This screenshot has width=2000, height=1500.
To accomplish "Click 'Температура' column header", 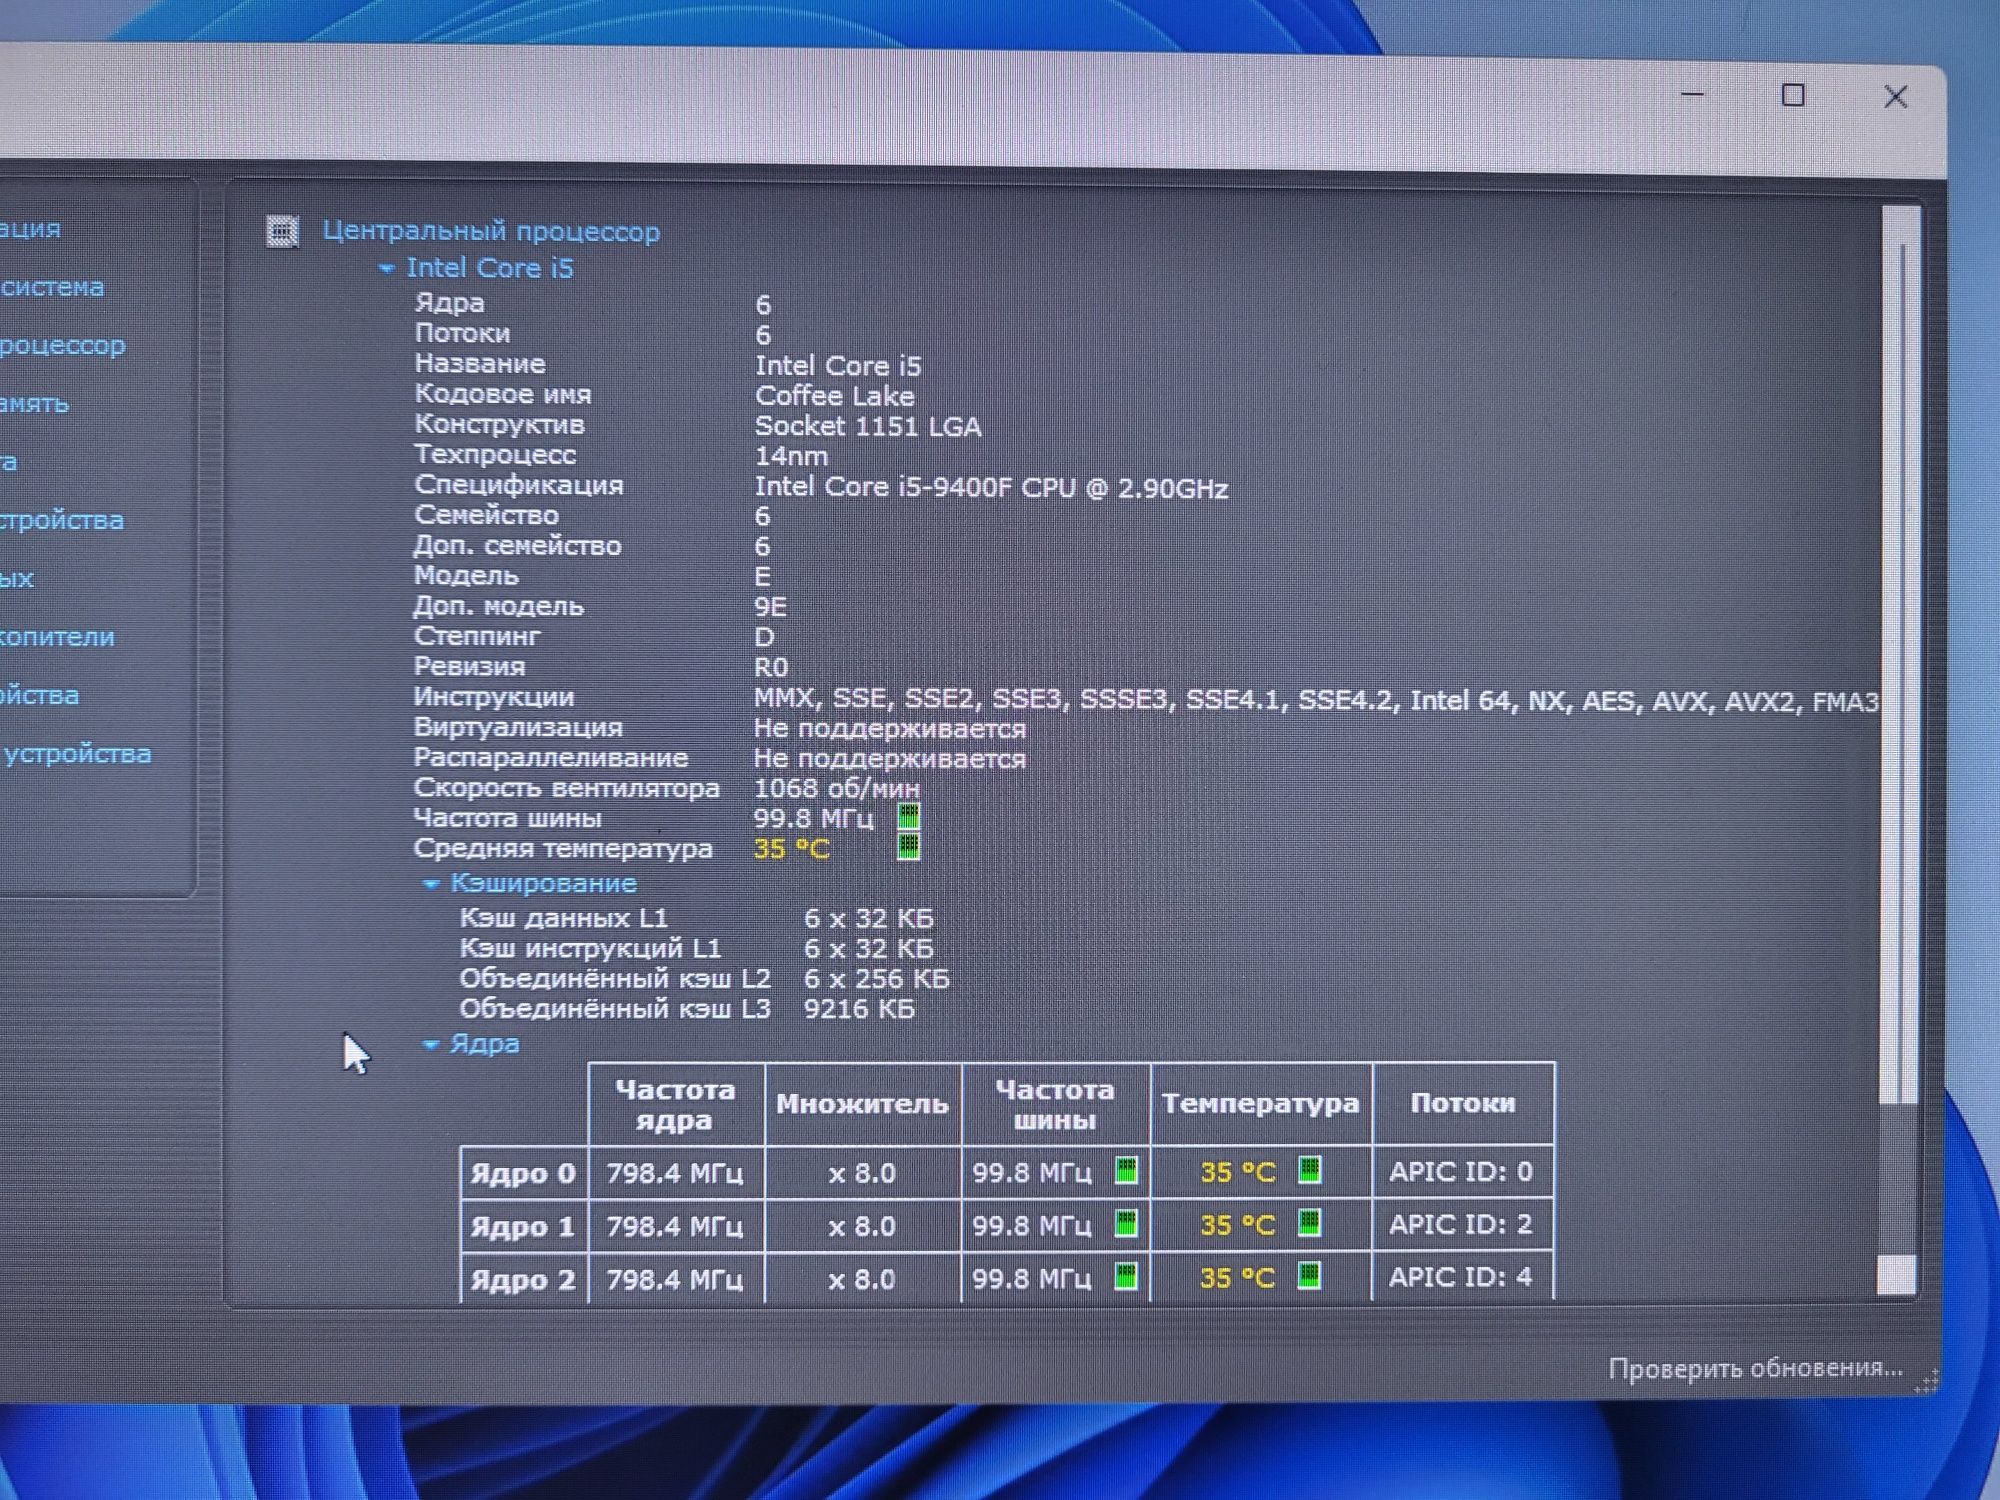I will [1260, 1103].
